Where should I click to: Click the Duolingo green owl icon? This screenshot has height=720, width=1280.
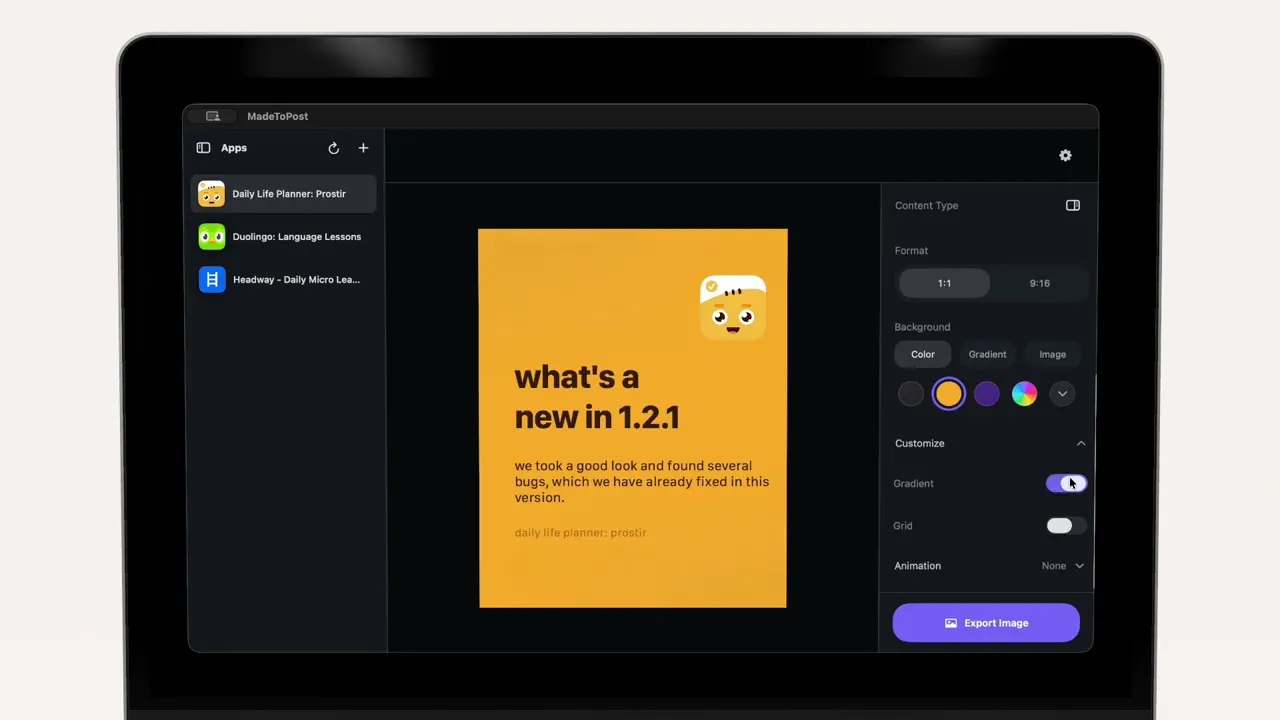[x=211, y=237]
